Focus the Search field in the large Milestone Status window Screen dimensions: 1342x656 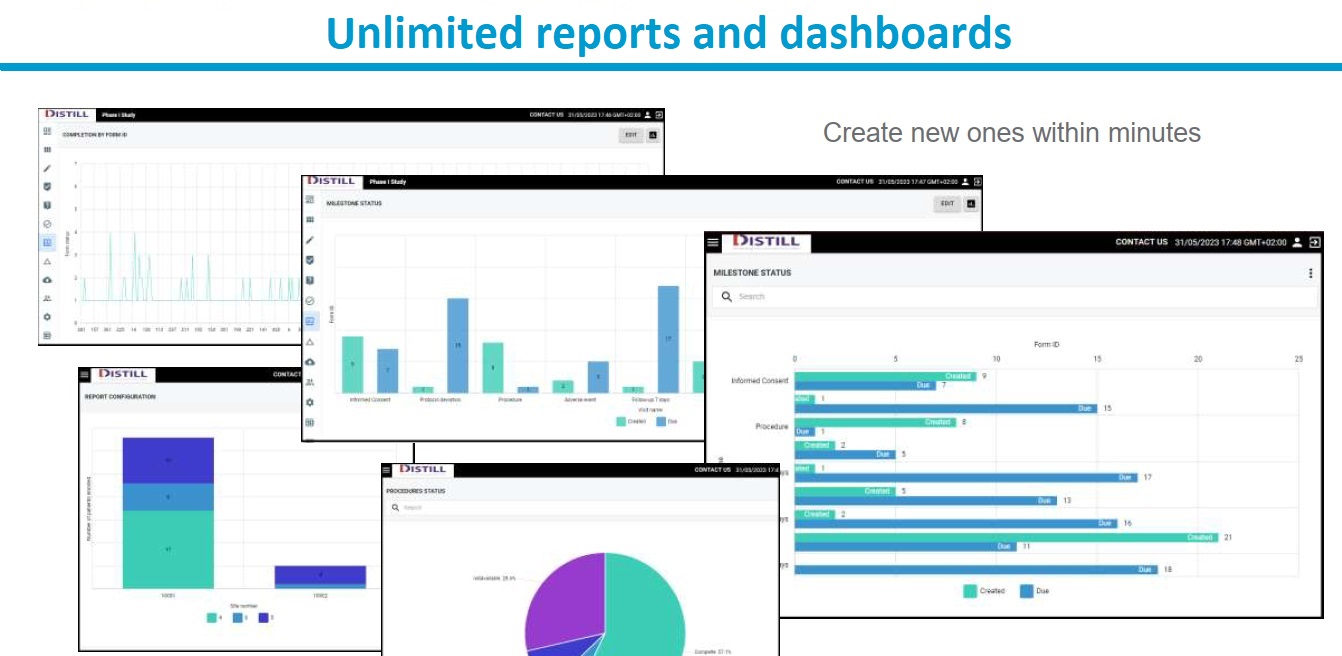pyautogui.click(x=1015, y=297)
